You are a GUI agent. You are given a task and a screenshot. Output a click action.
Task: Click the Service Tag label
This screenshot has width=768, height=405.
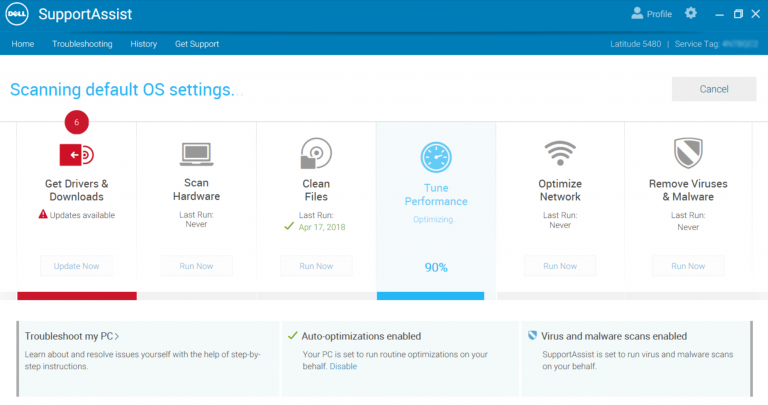[x=697, y=44]
